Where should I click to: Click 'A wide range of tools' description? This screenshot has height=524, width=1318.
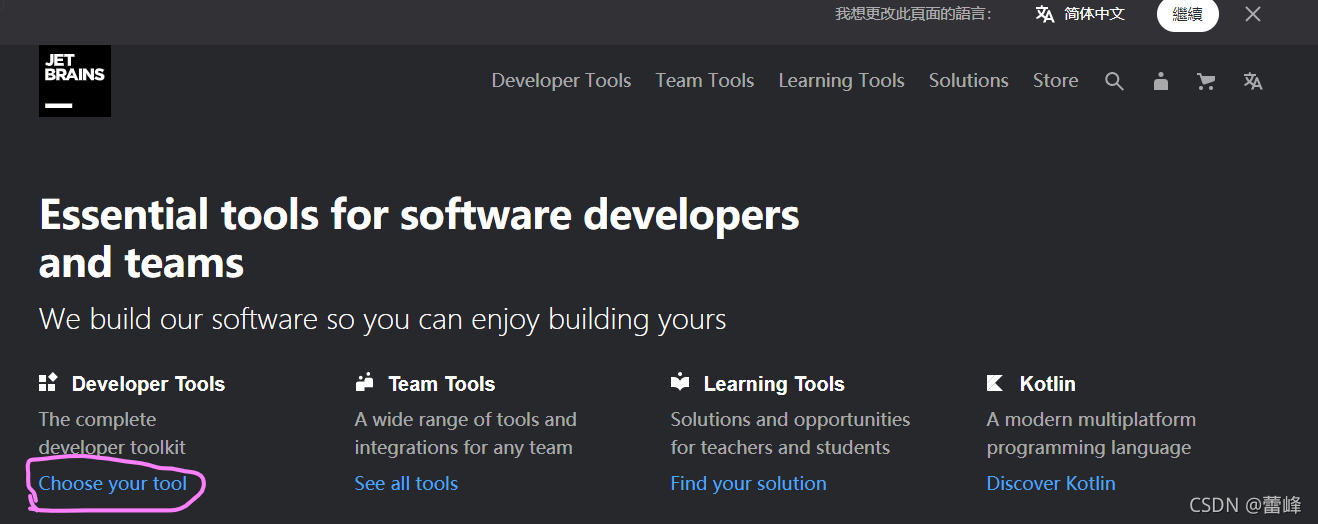(465, 433)
